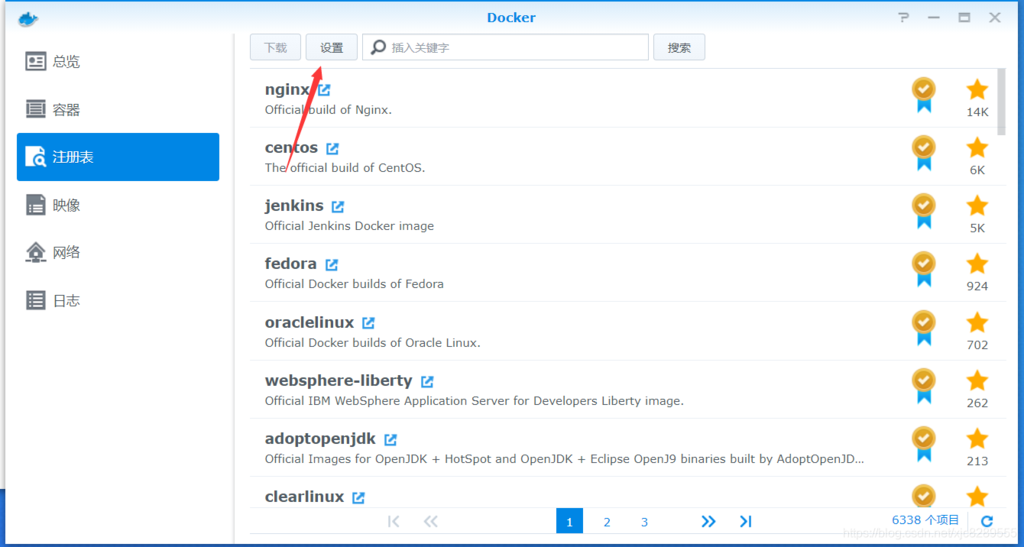Click the oraclelinux star rating icon
The image size is (1024, 547).
click(x=977, y=322)
